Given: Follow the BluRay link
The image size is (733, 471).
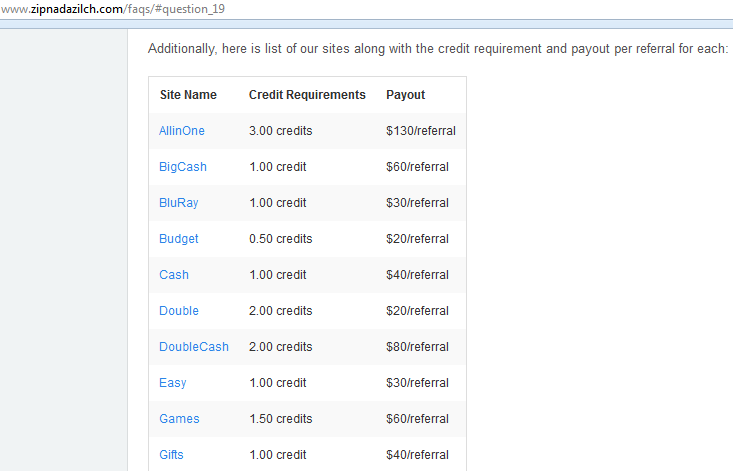Looking at the screenshot, I should (179, 203).
